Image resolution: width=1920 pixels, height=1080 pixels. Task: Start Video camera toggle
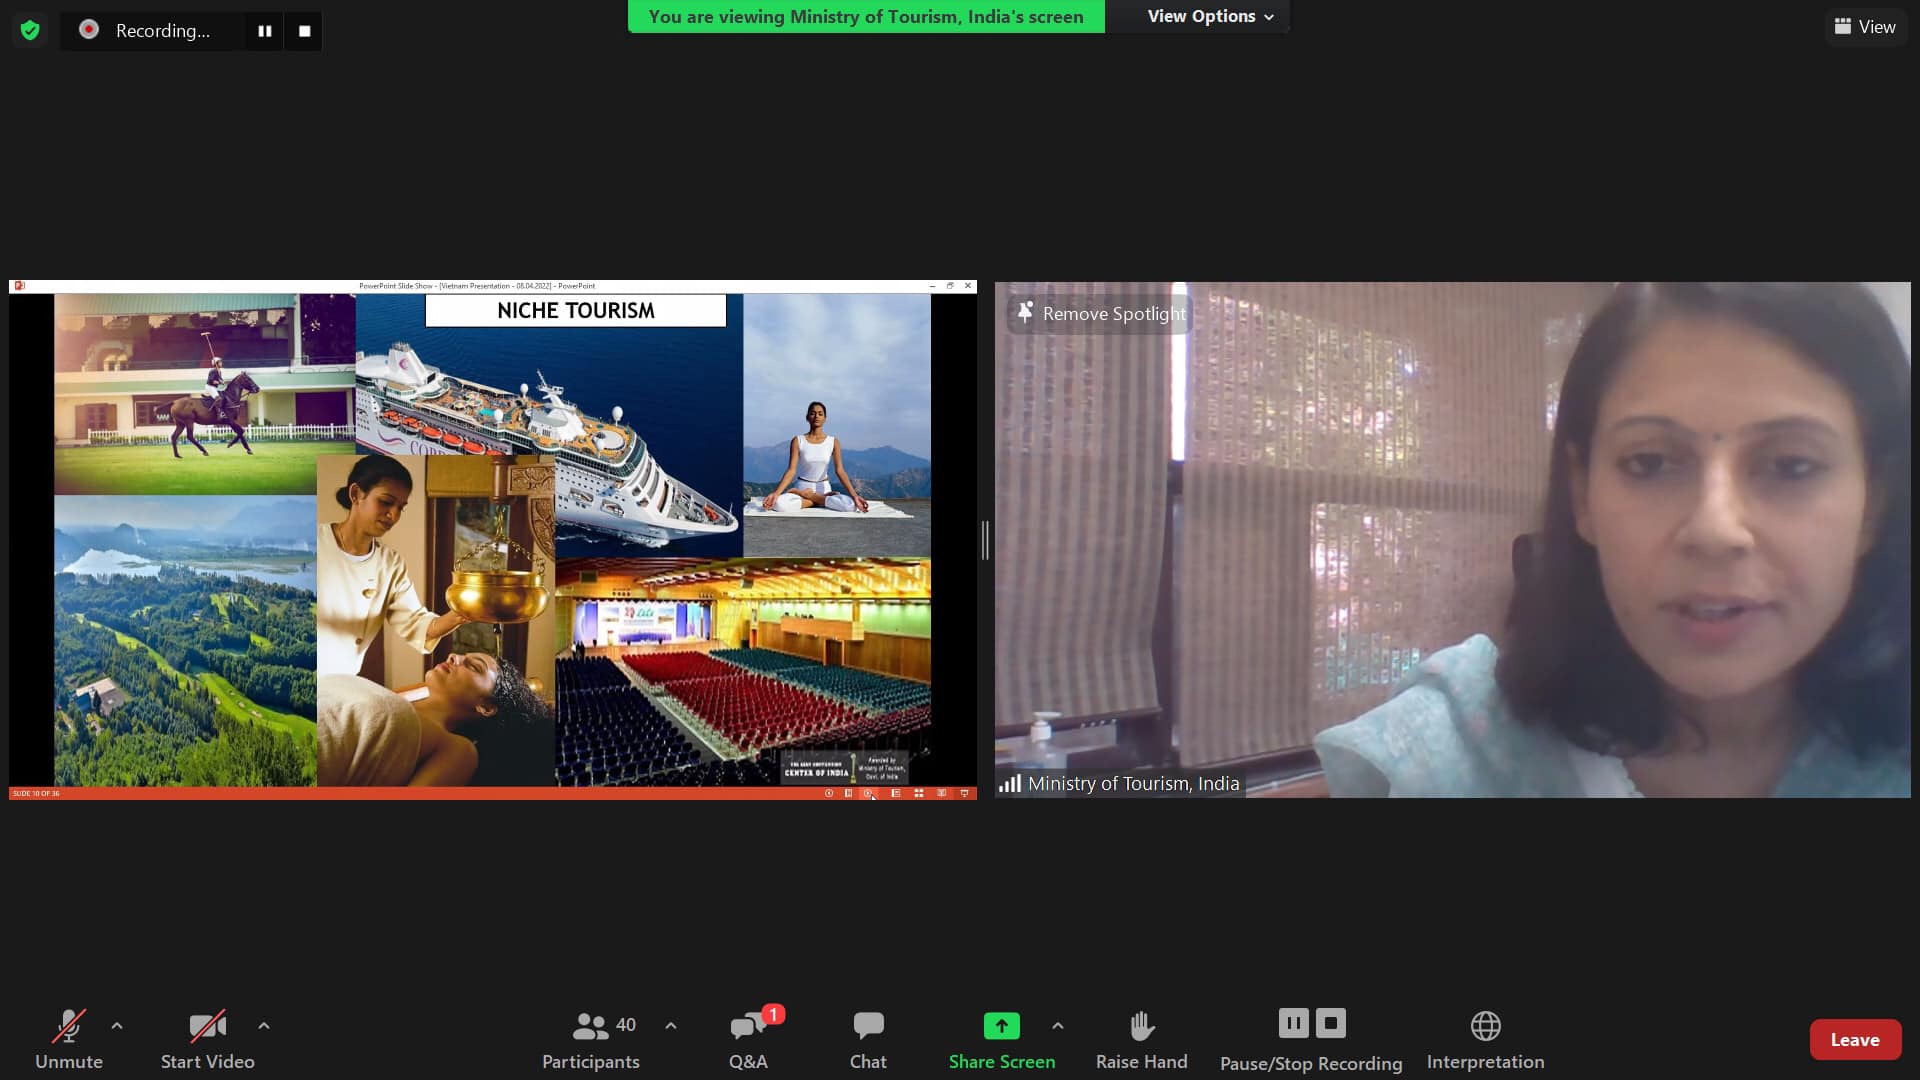[x=207, y=1039]
